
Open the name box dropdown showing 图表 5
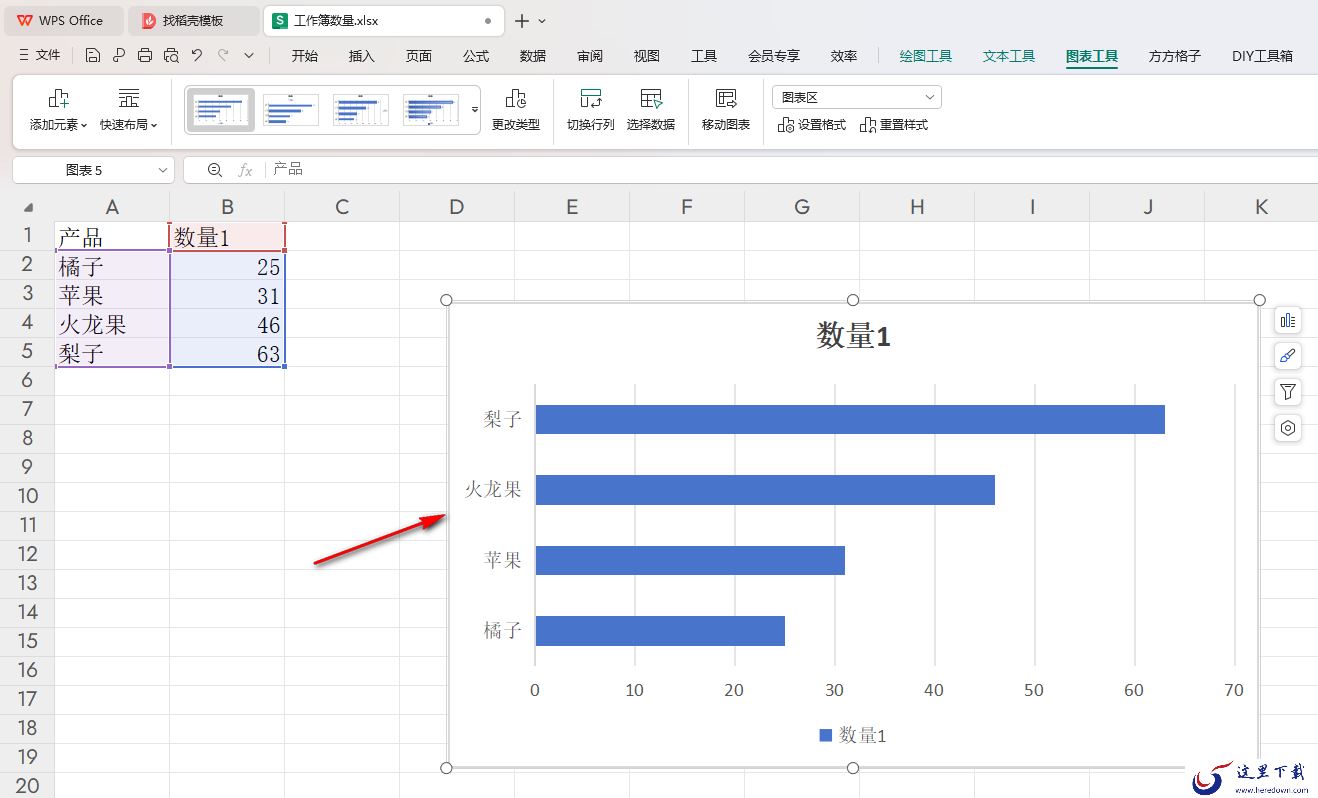(164, 170)
